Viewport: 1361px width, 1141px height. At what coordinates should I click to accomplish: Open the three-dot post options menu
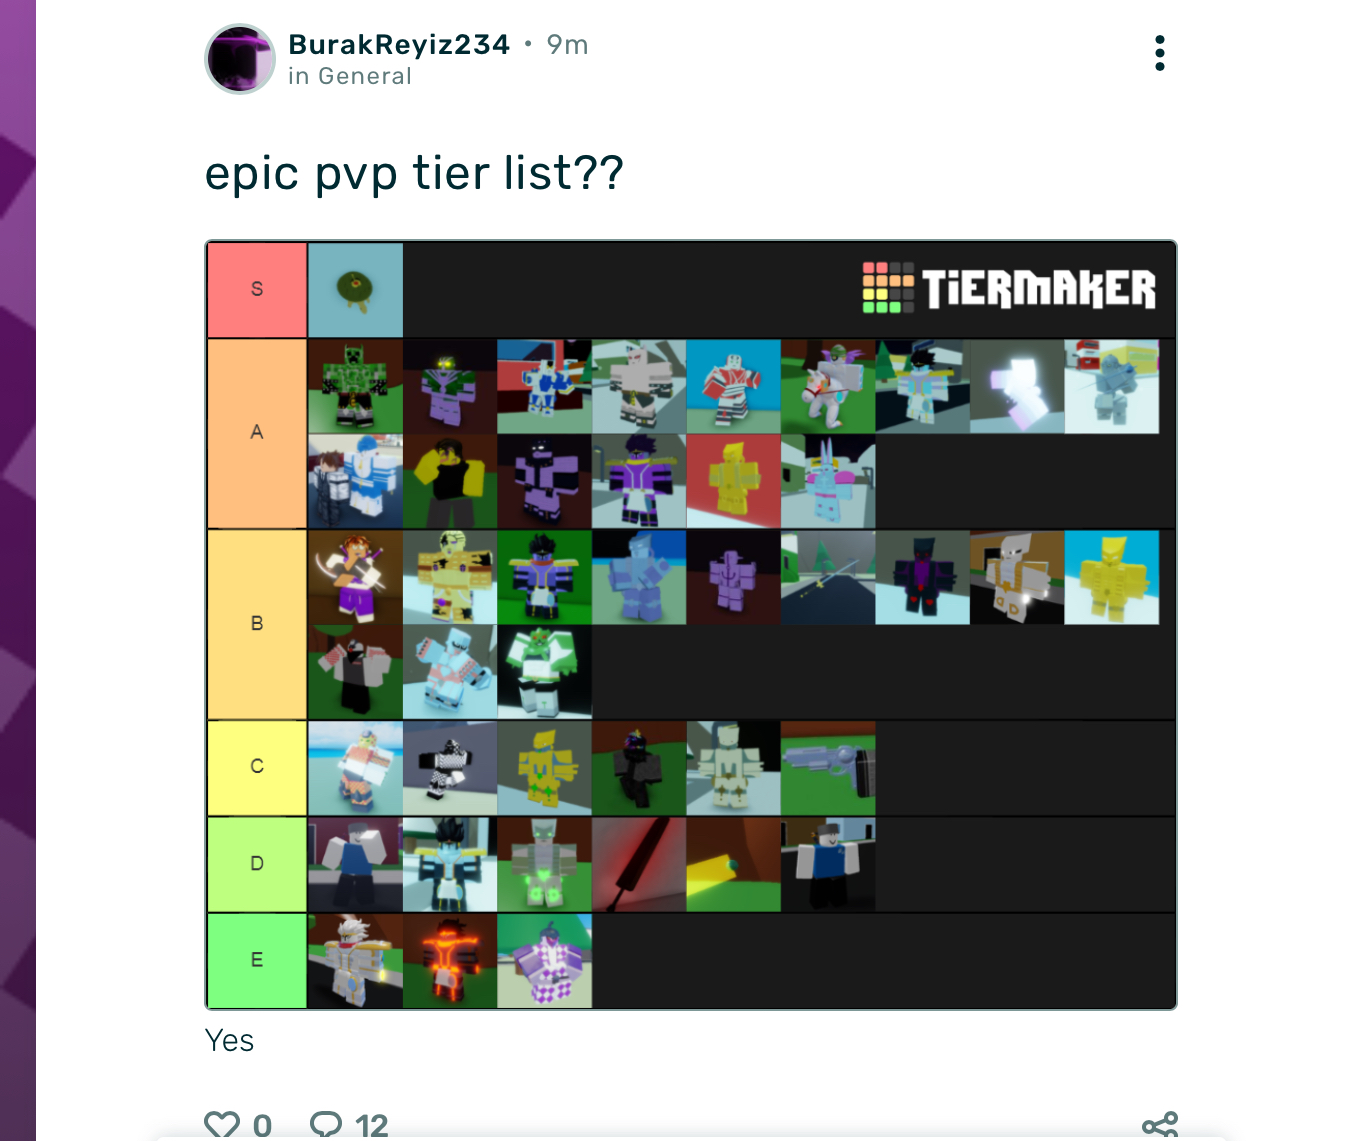[1159, 53]
